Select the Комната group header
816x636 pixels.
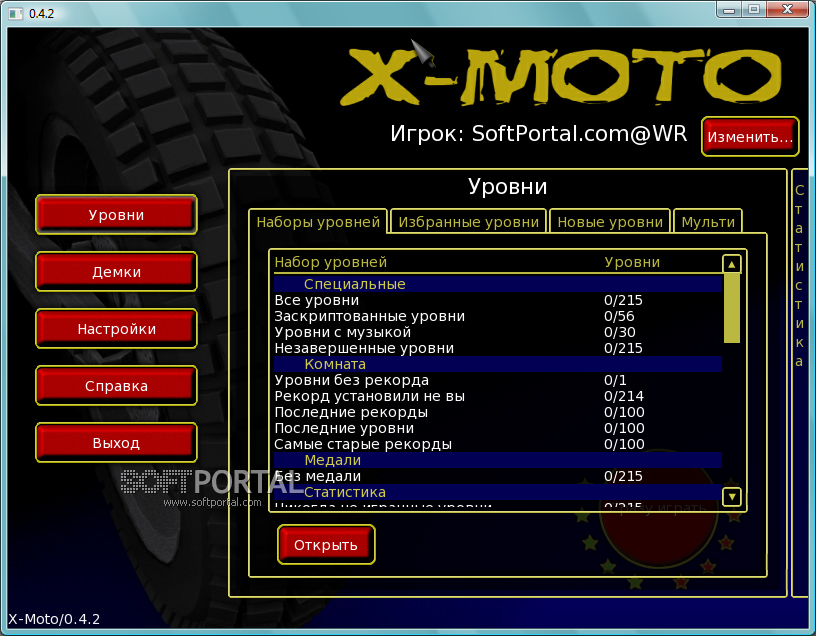(498, 364)
